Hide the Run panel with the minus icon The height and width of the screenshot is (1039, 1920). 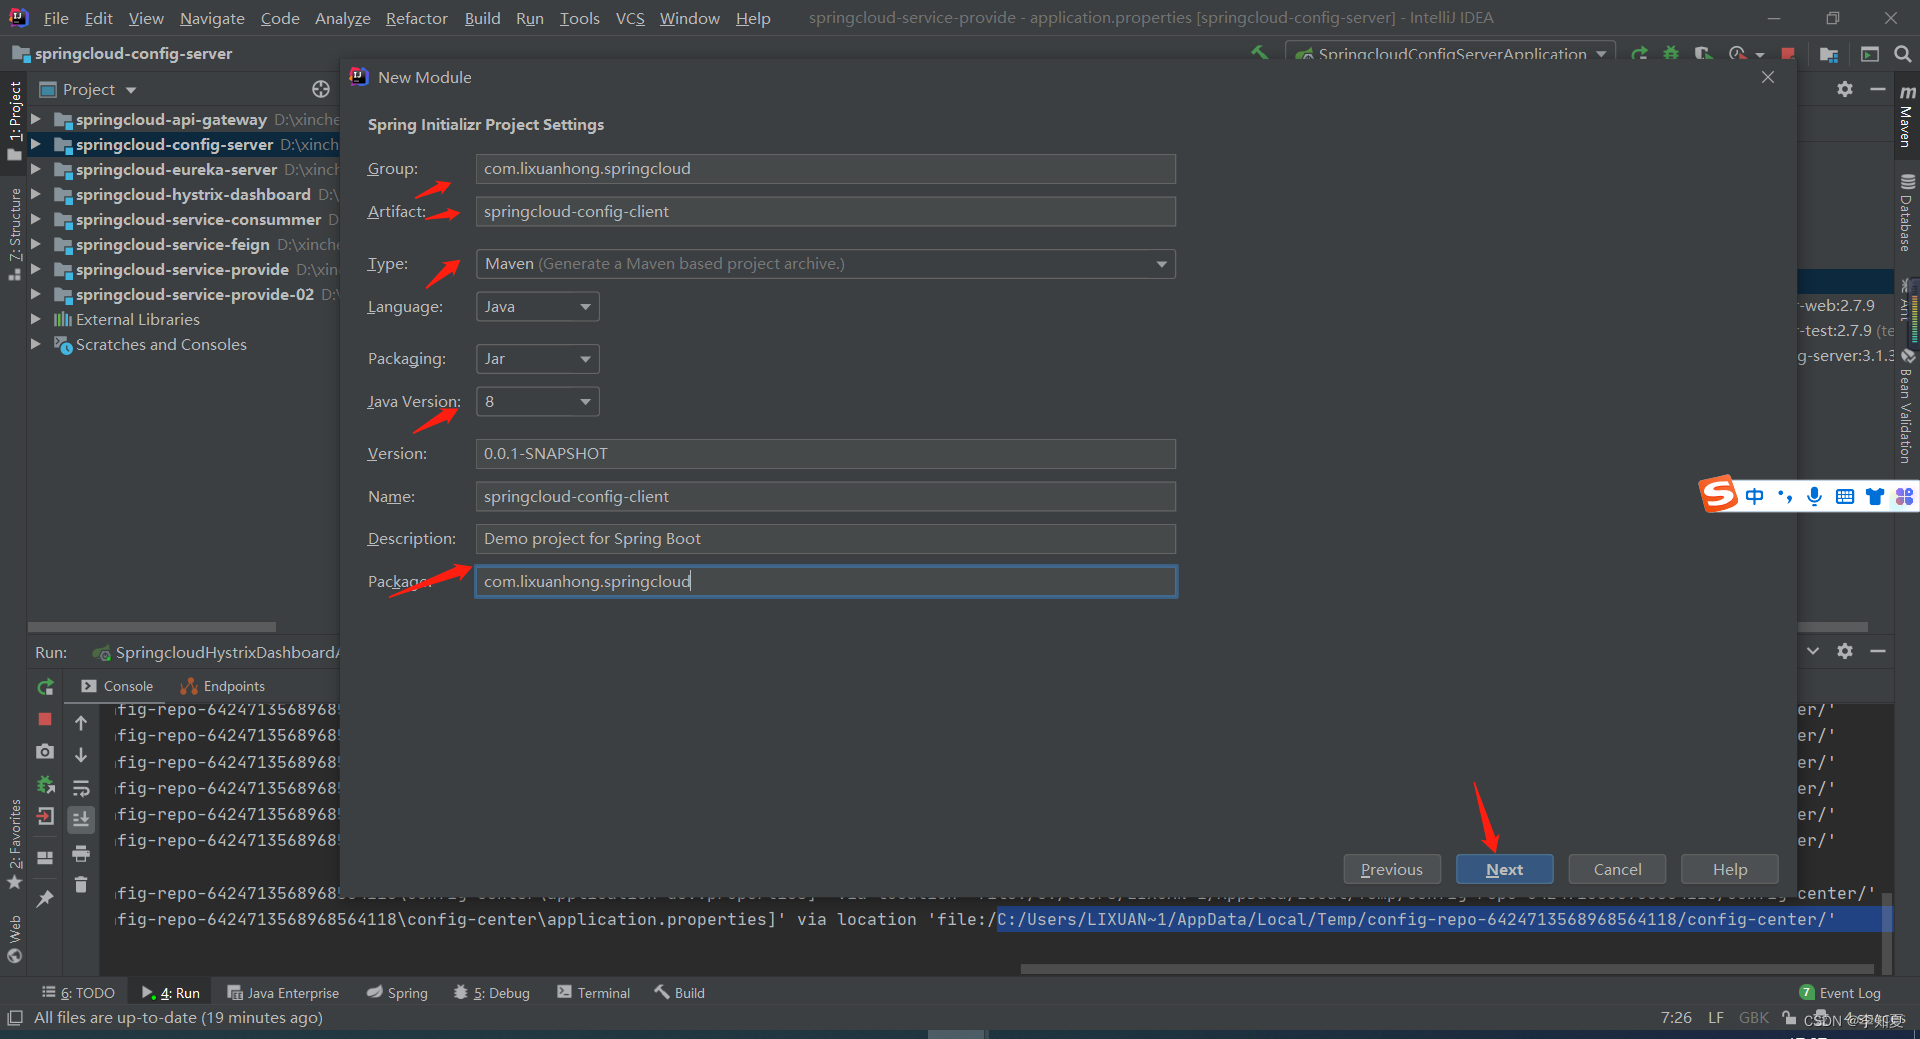pyautogui.click(x=1878, y=651)
